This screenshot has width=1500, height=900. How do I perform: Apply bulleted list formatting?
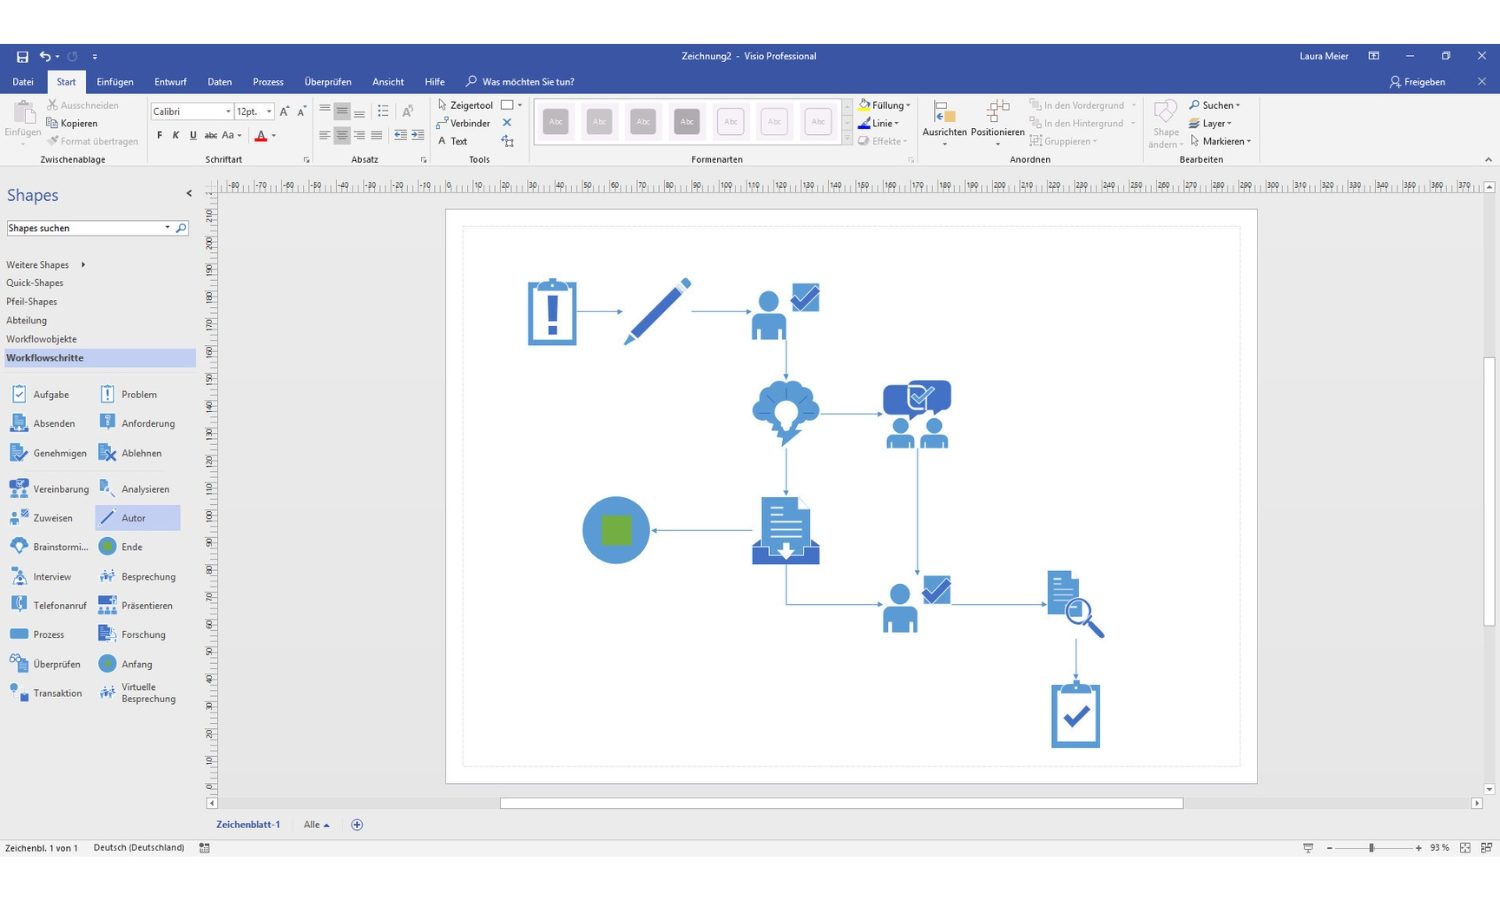[383, 111]
